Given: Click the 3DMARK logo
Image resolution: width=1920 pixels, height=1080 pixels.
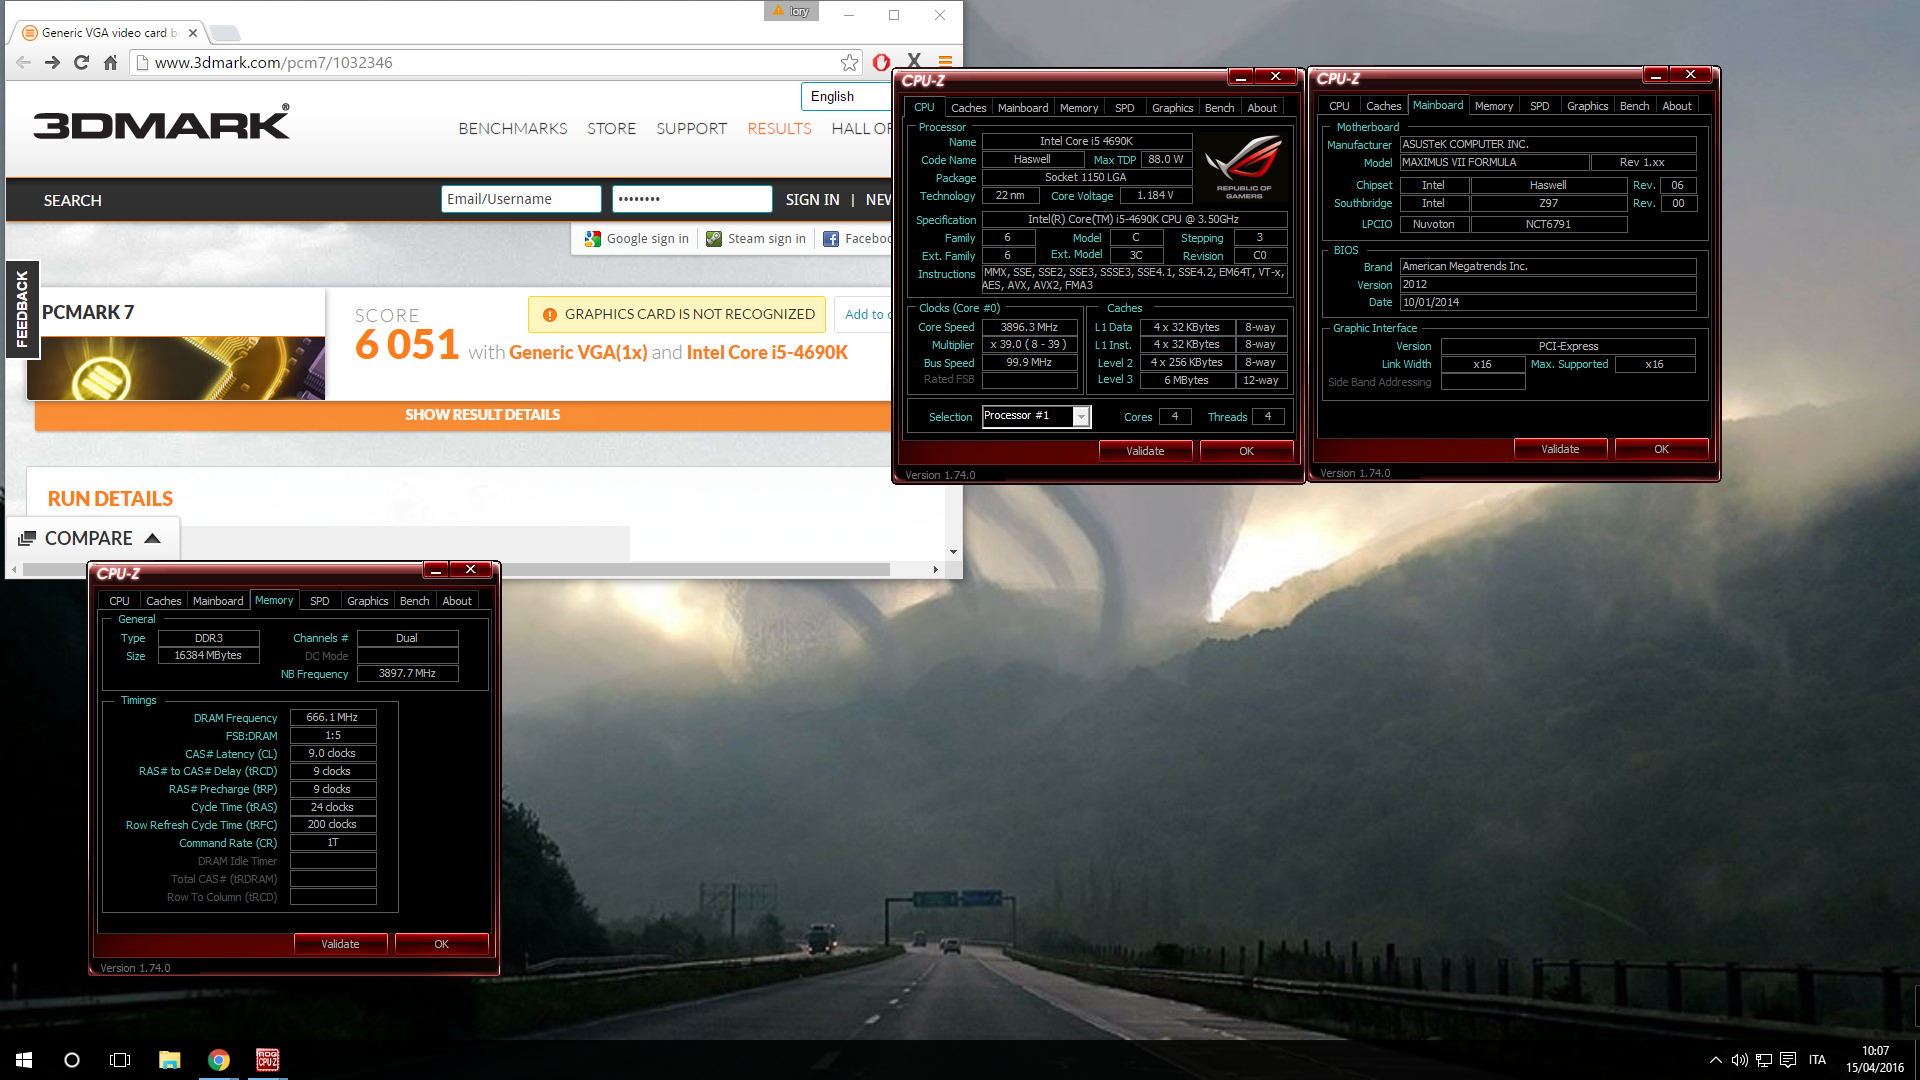Looking at the screenshot, I should pyautogui.click(x=161, y=122).
